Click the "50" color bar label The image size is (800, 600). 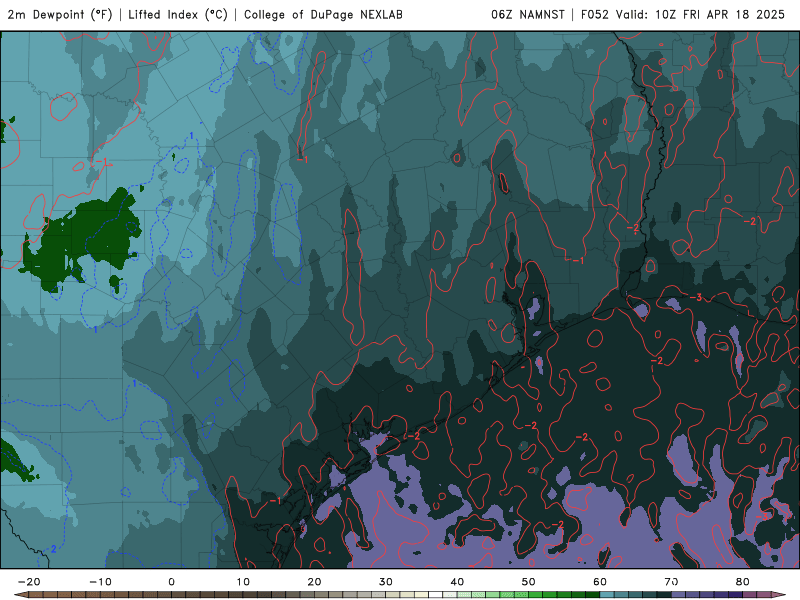(x=529, y=582)
